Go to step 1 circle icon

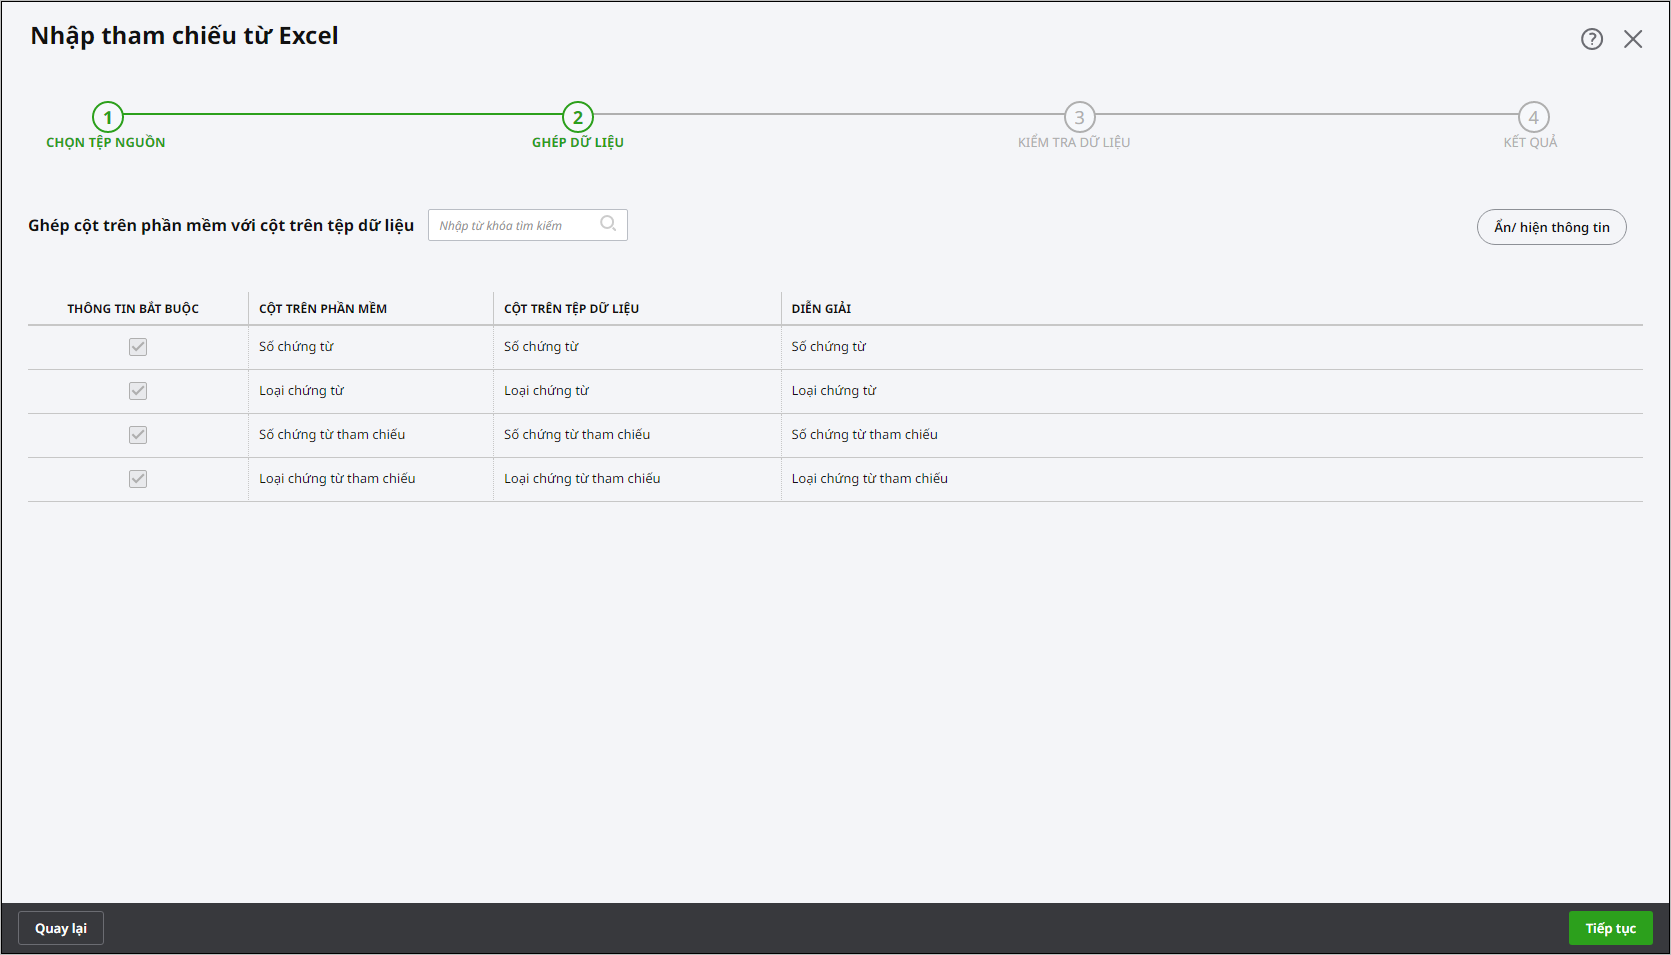(x=108, y=117)
